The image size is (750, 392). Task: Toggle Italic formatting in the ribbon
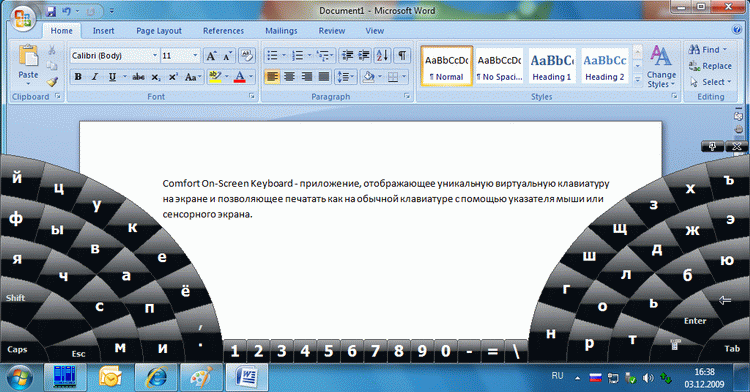pyautogui.click(x=95, y=76)
